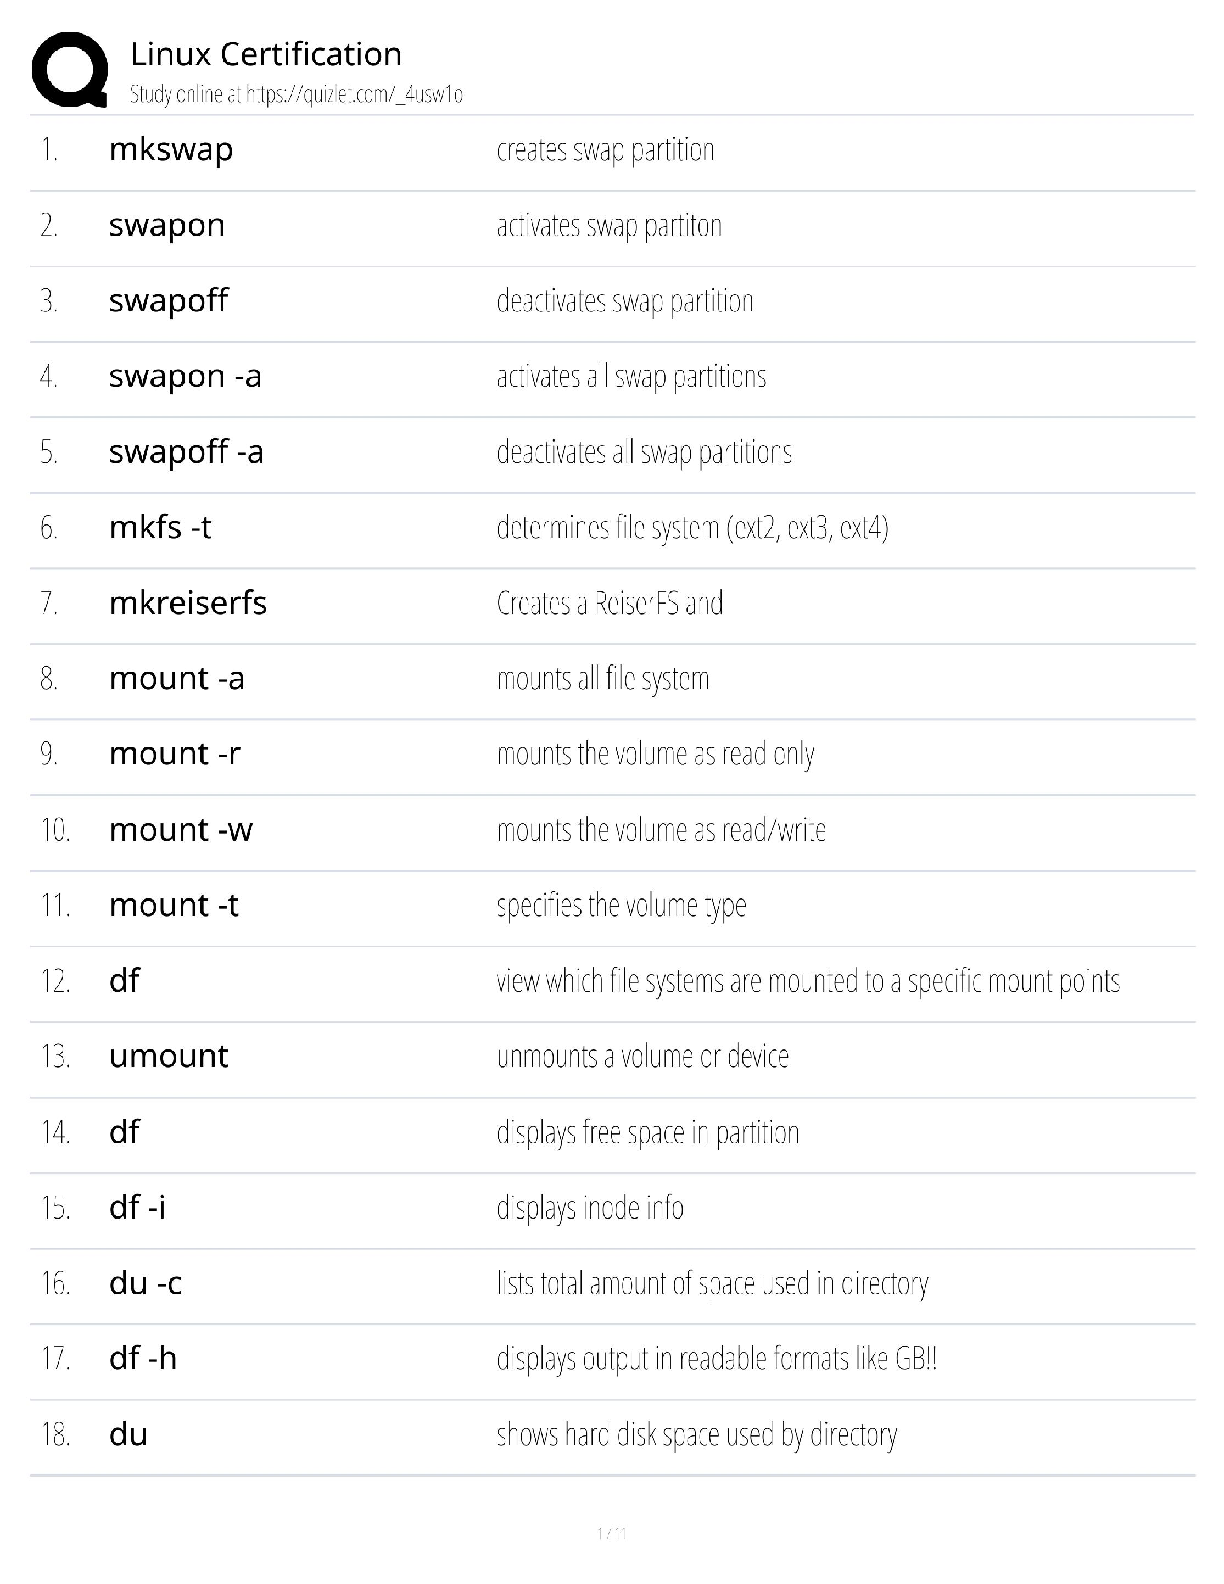This screenshot has height=1584, width=1224.
Task: Click the mount -r term
Action: 175,754
